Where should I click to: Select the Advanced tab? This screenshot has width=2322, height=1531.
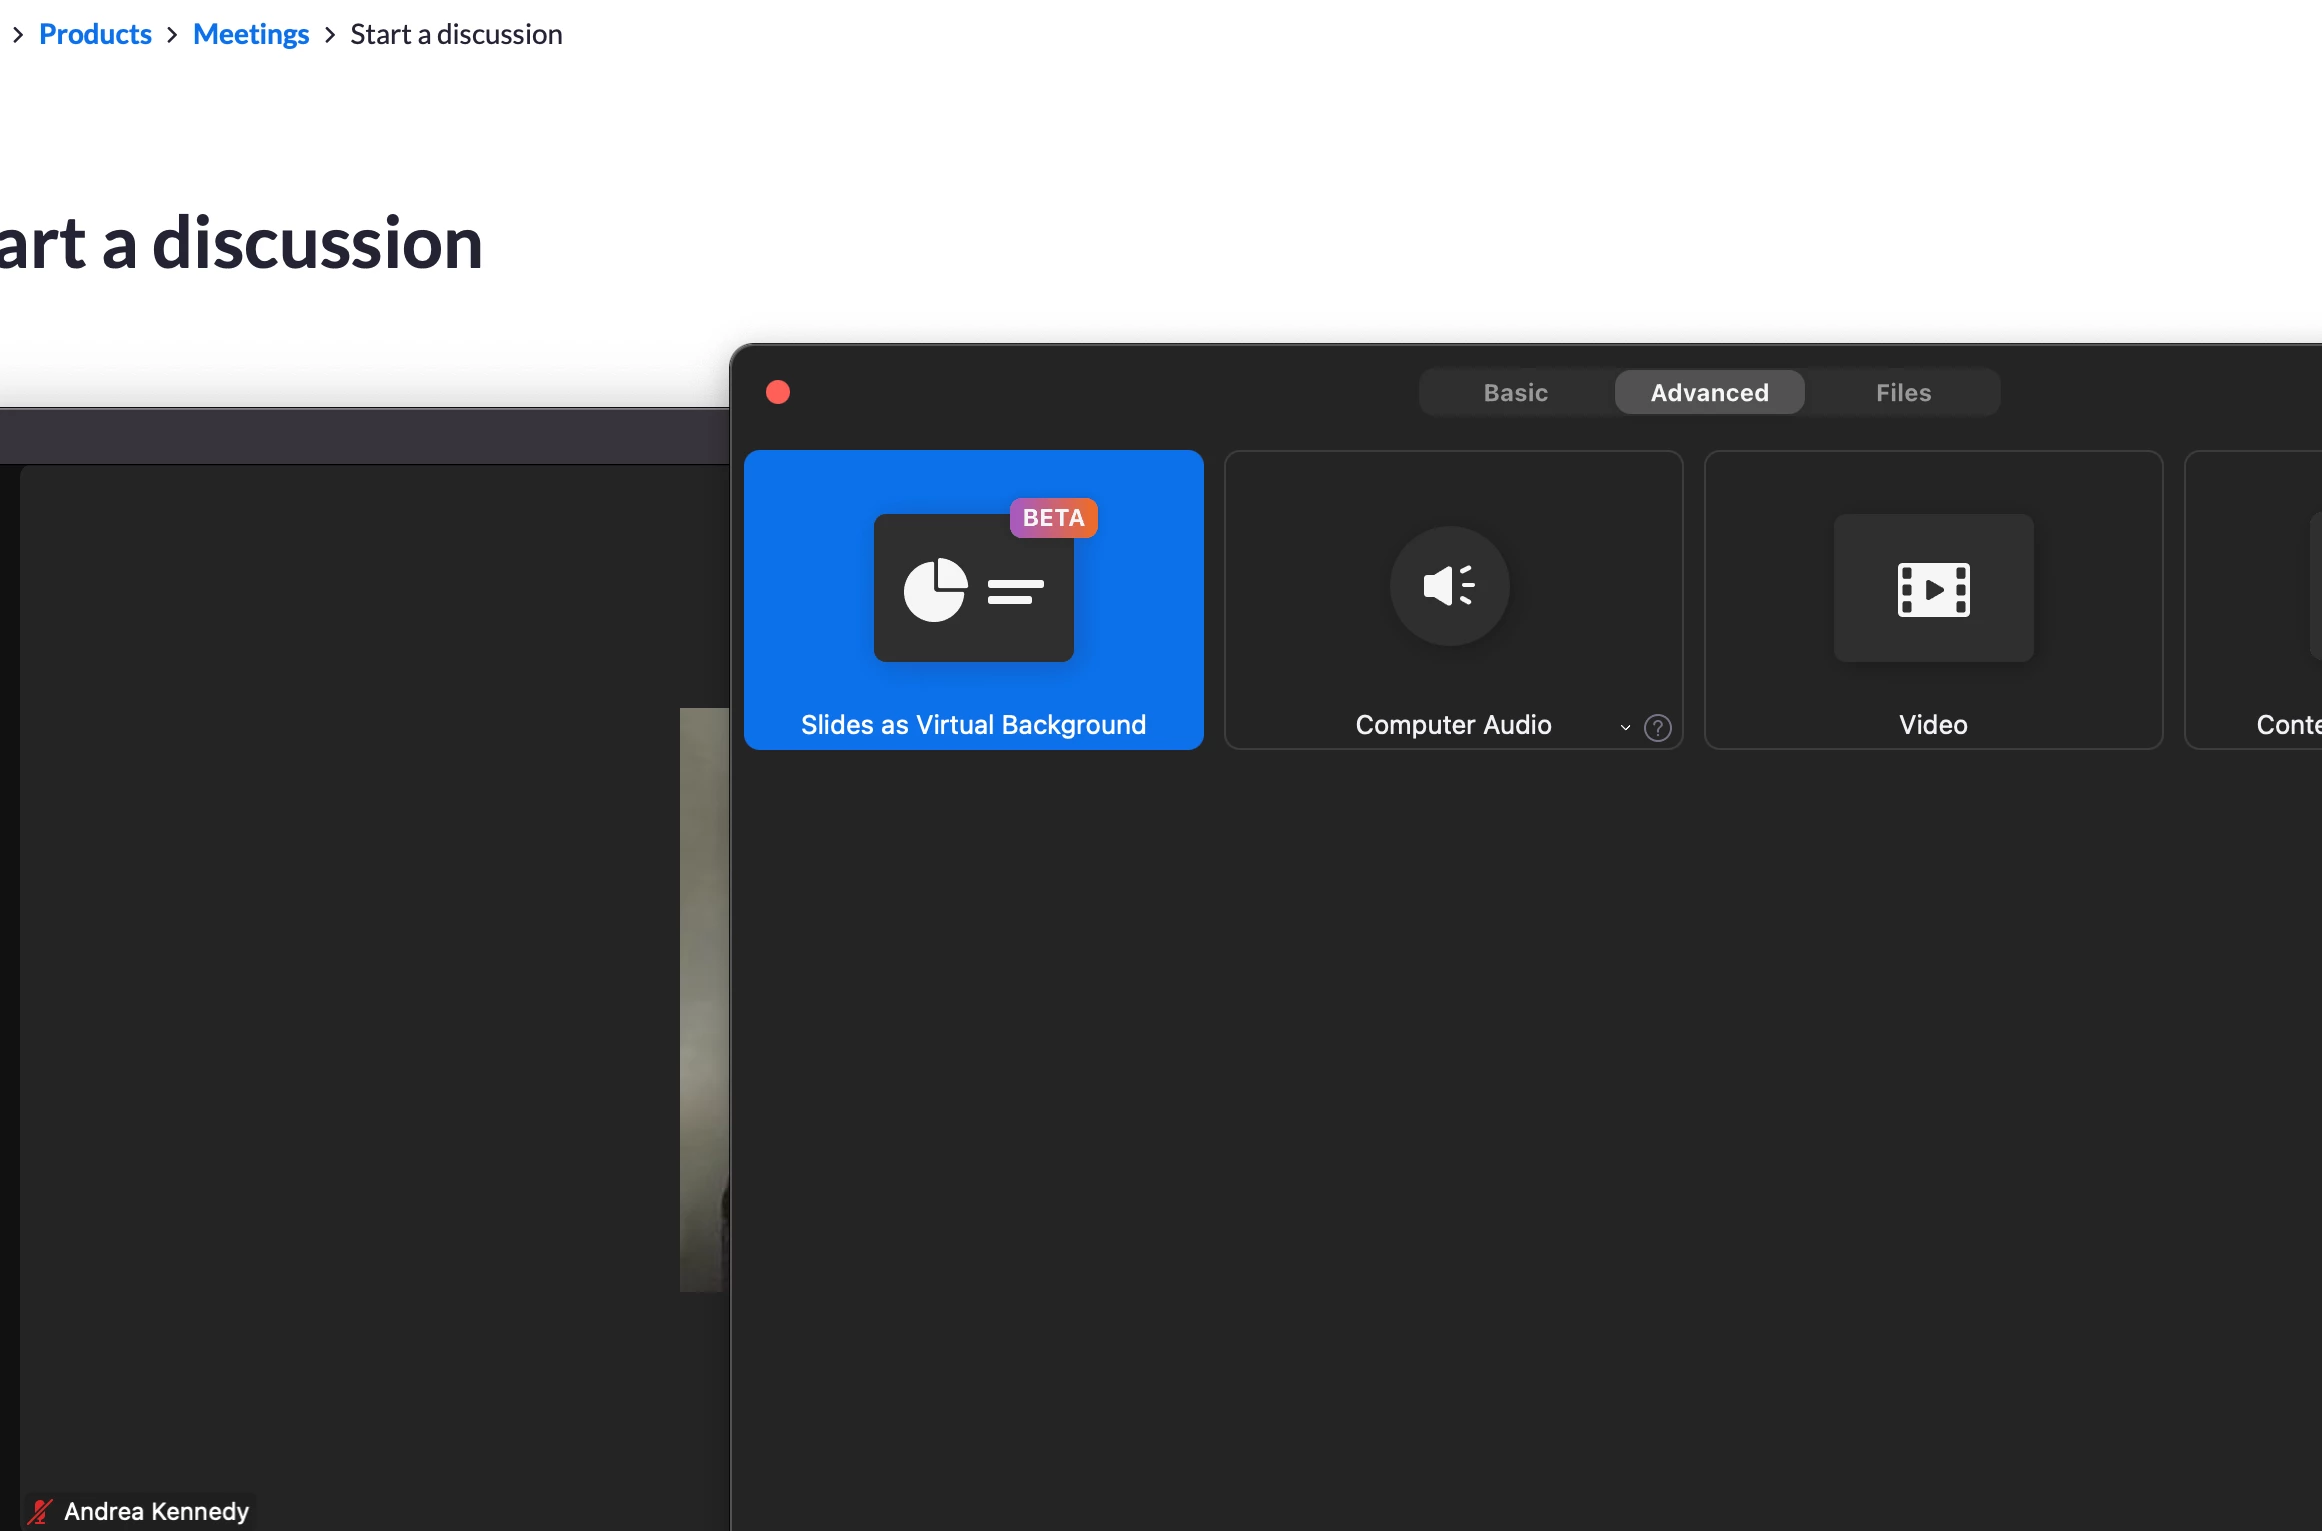click(1709, 393)
